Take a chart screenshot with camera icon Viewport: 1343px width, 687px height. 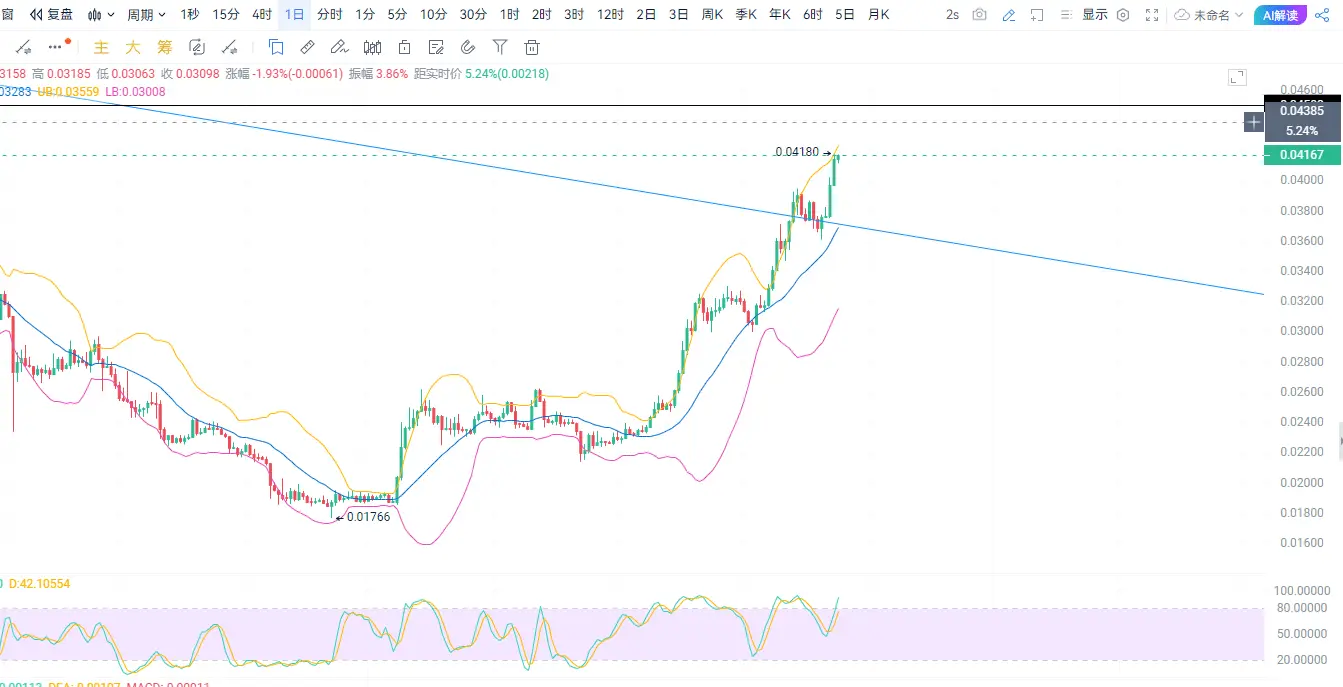(979, 15)
